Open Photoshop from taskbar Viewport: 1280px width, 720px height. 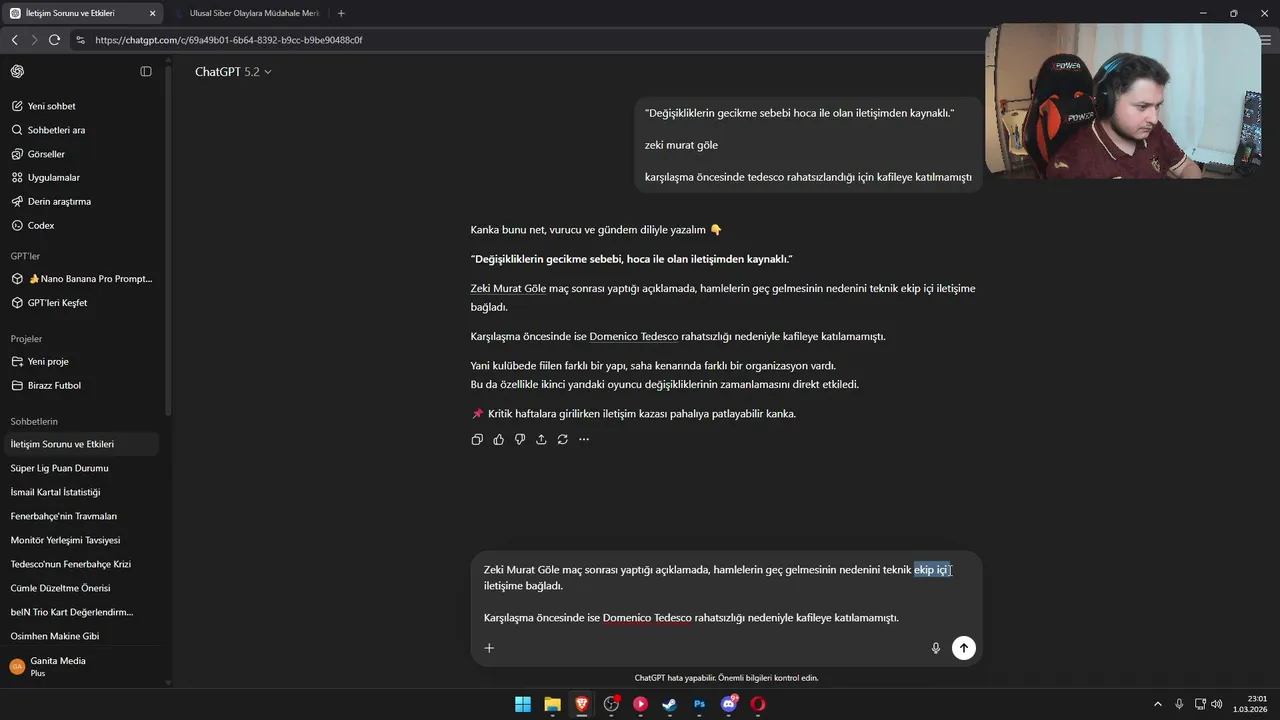700,704
